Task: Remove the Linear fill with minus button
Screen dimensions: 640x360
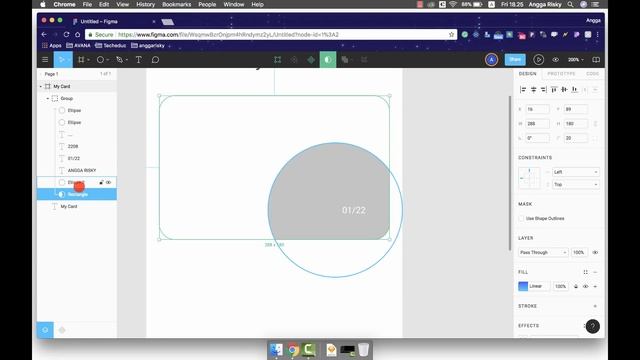Action: click(x=595, y=287)
